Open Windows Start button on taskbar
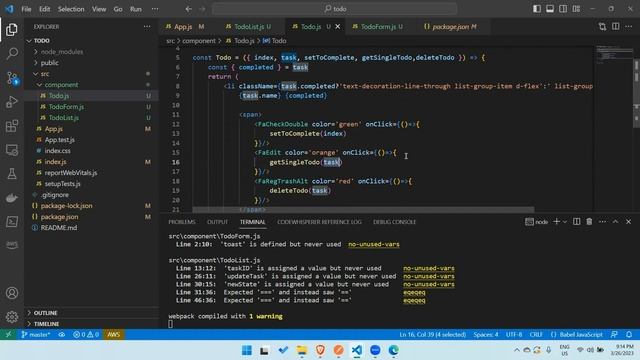This screenshot has height=360, width=640. tap(247, 350)
